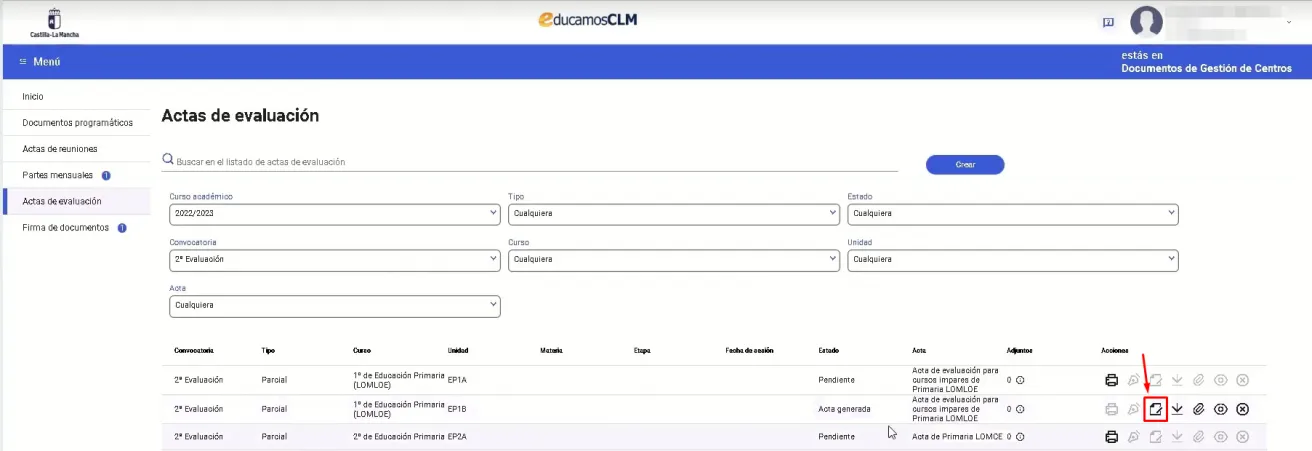Expand the Estado filter dropdown

tap(1012, 214)
